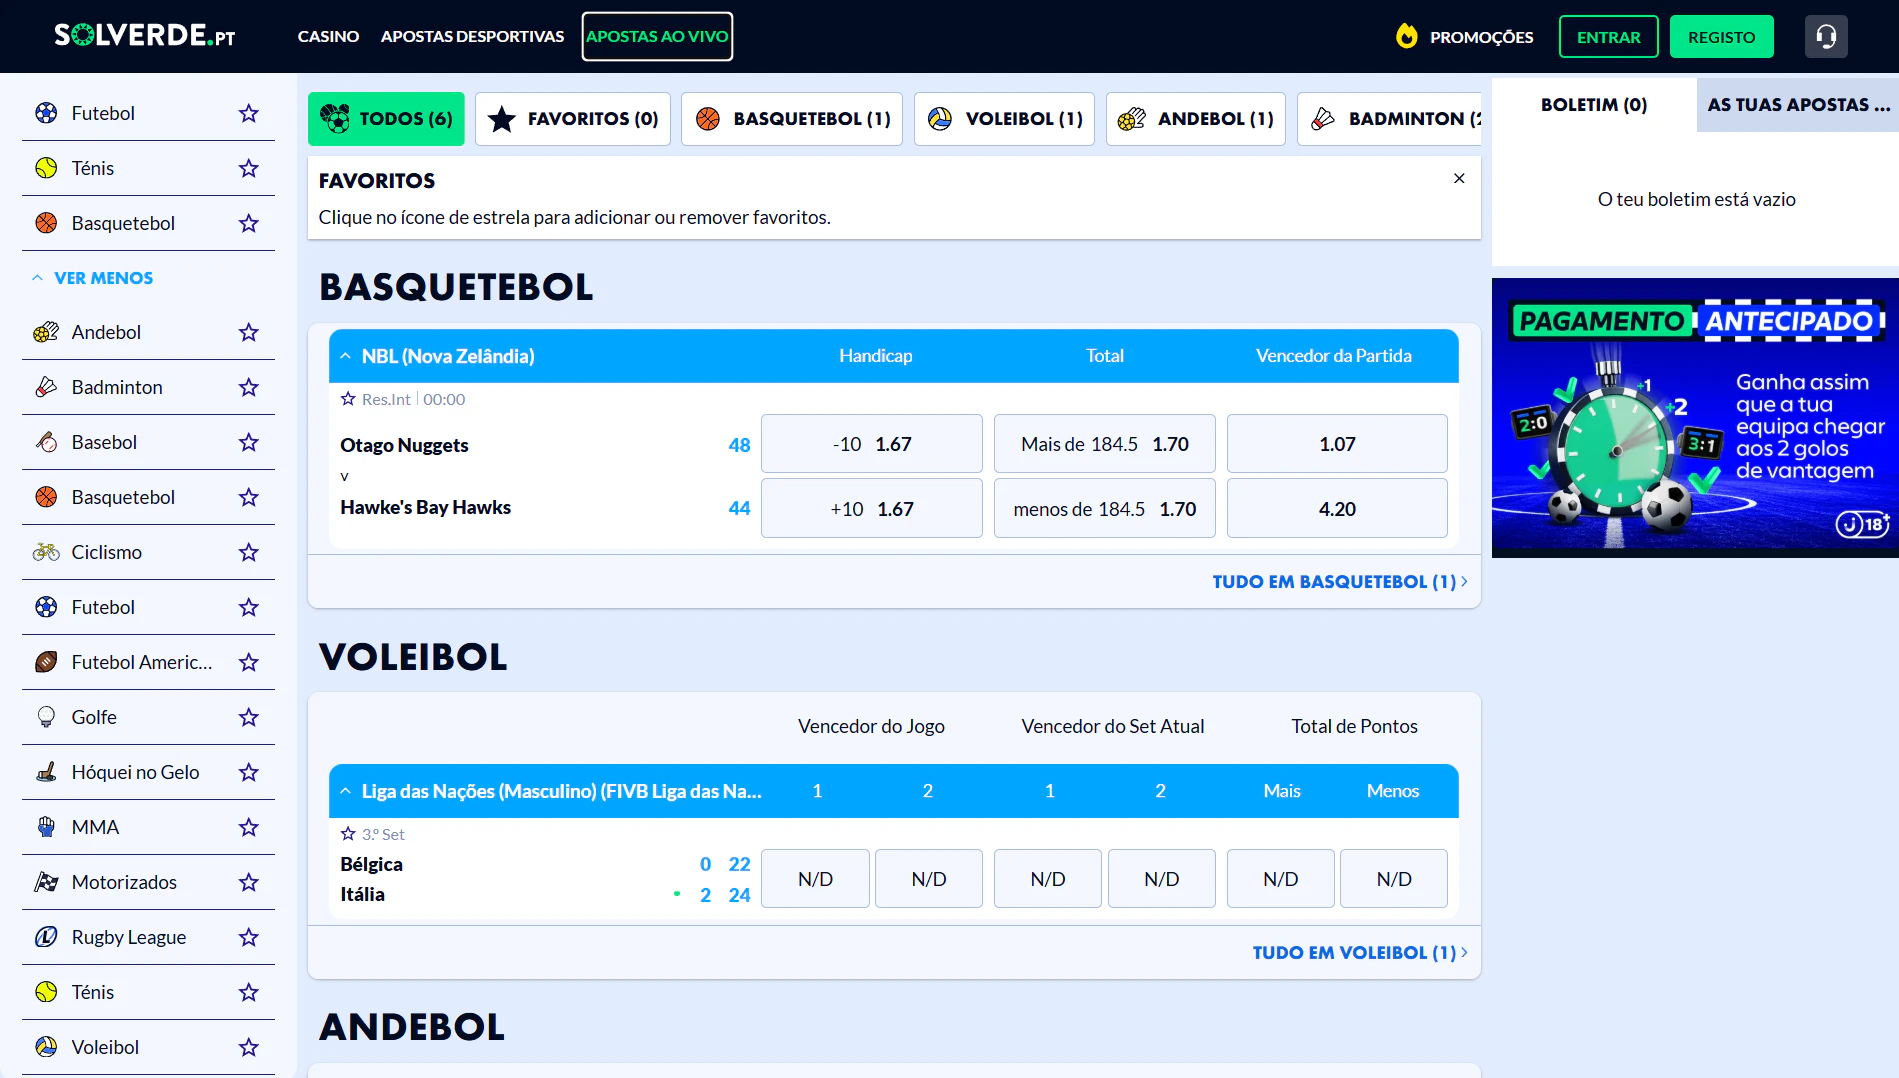Star the Bélgica v Itália match
Screen dimensions: 1899x1078
click(x=348, y=834)
